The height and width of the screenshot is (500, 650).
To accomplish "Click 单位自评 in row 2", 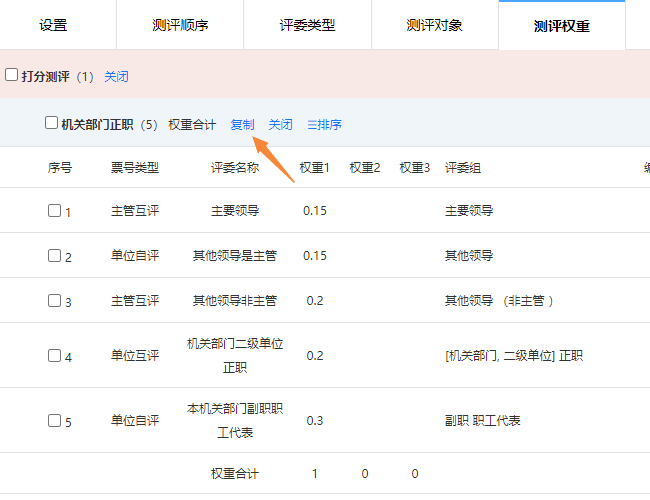I will pos(135,255).
